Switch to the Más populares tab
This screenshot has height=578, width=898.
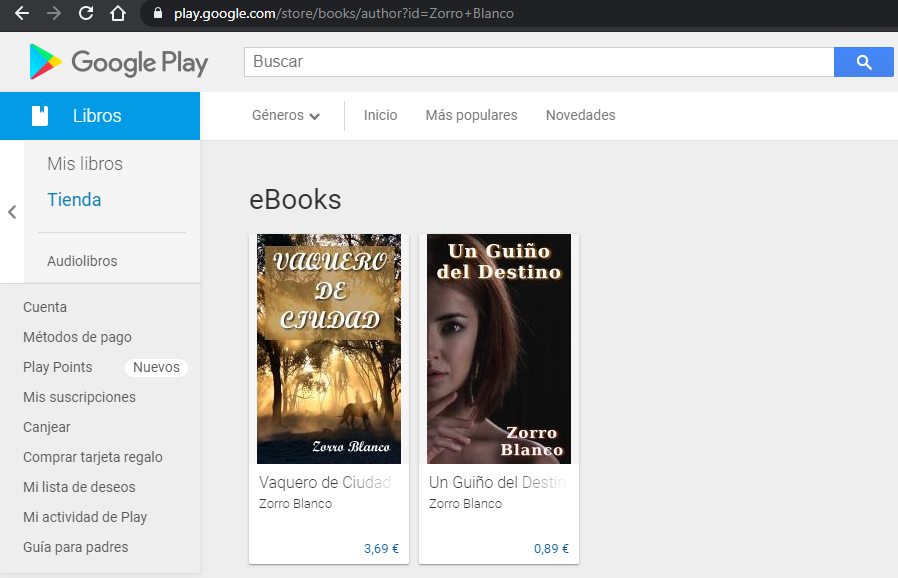pos(471,115)
